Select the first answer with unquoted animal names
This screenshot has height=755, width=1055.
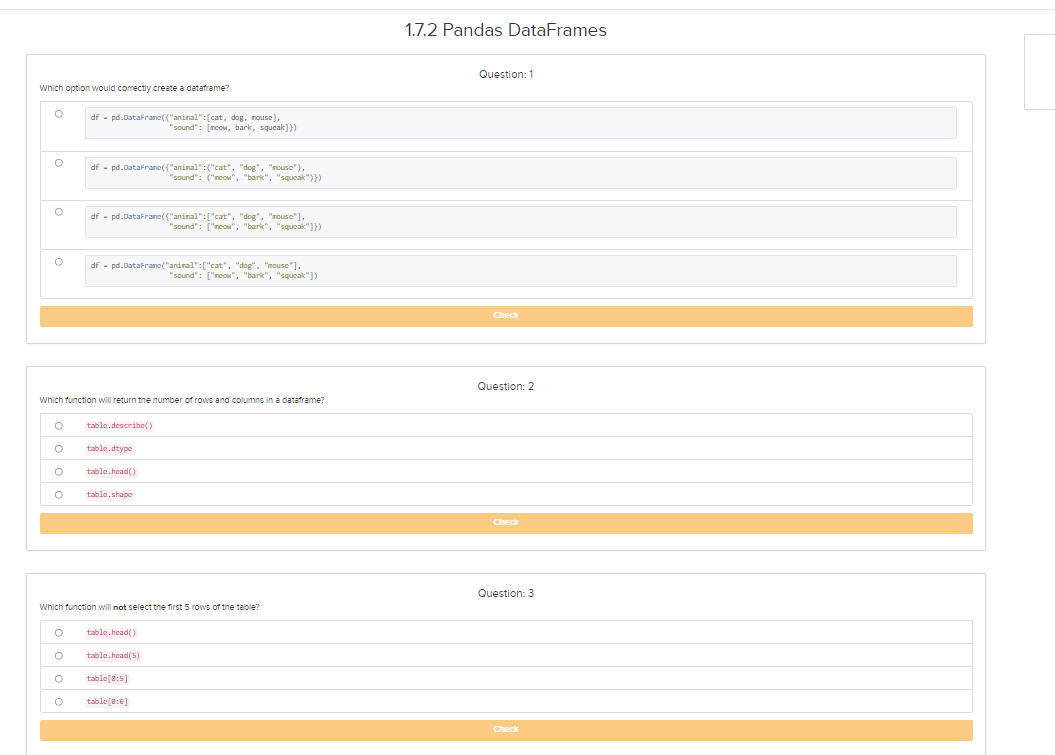click(x=58, y=115)
